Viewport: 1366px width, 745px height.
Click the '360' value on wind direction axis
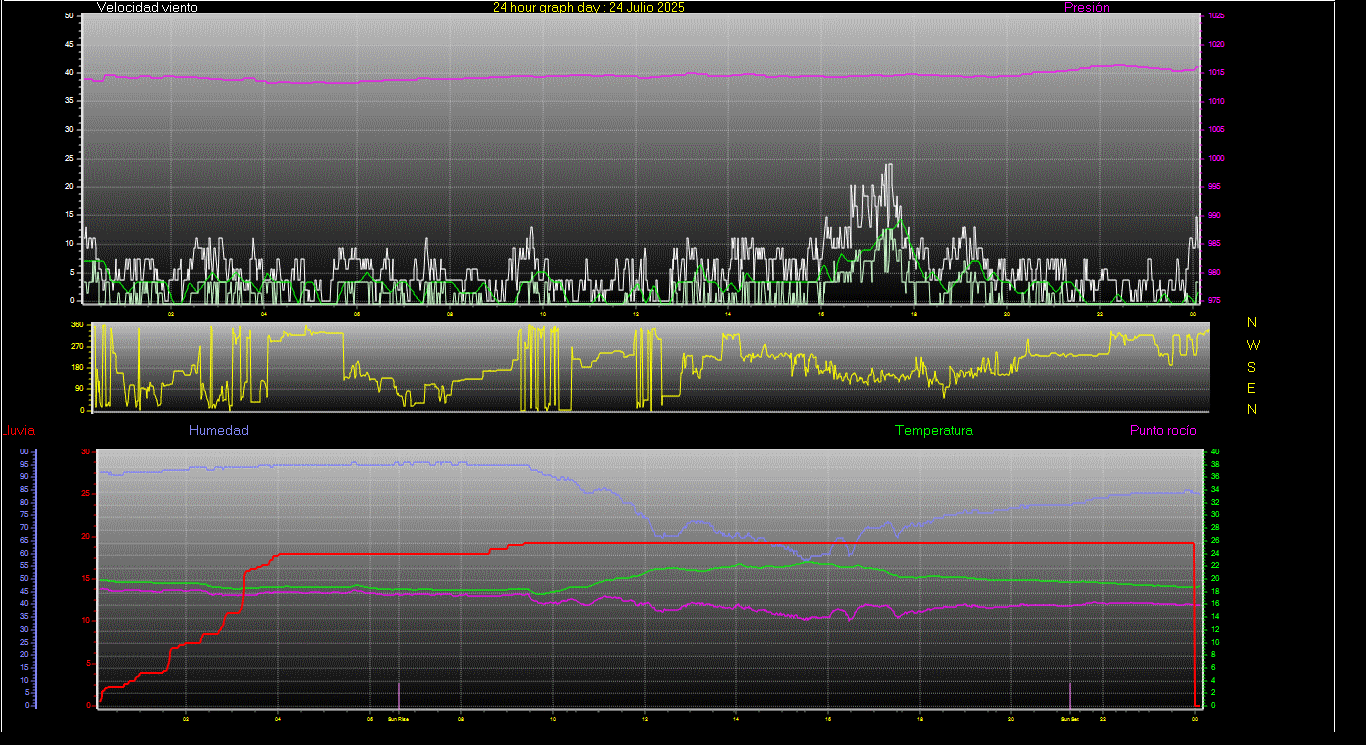pos(78,325)
